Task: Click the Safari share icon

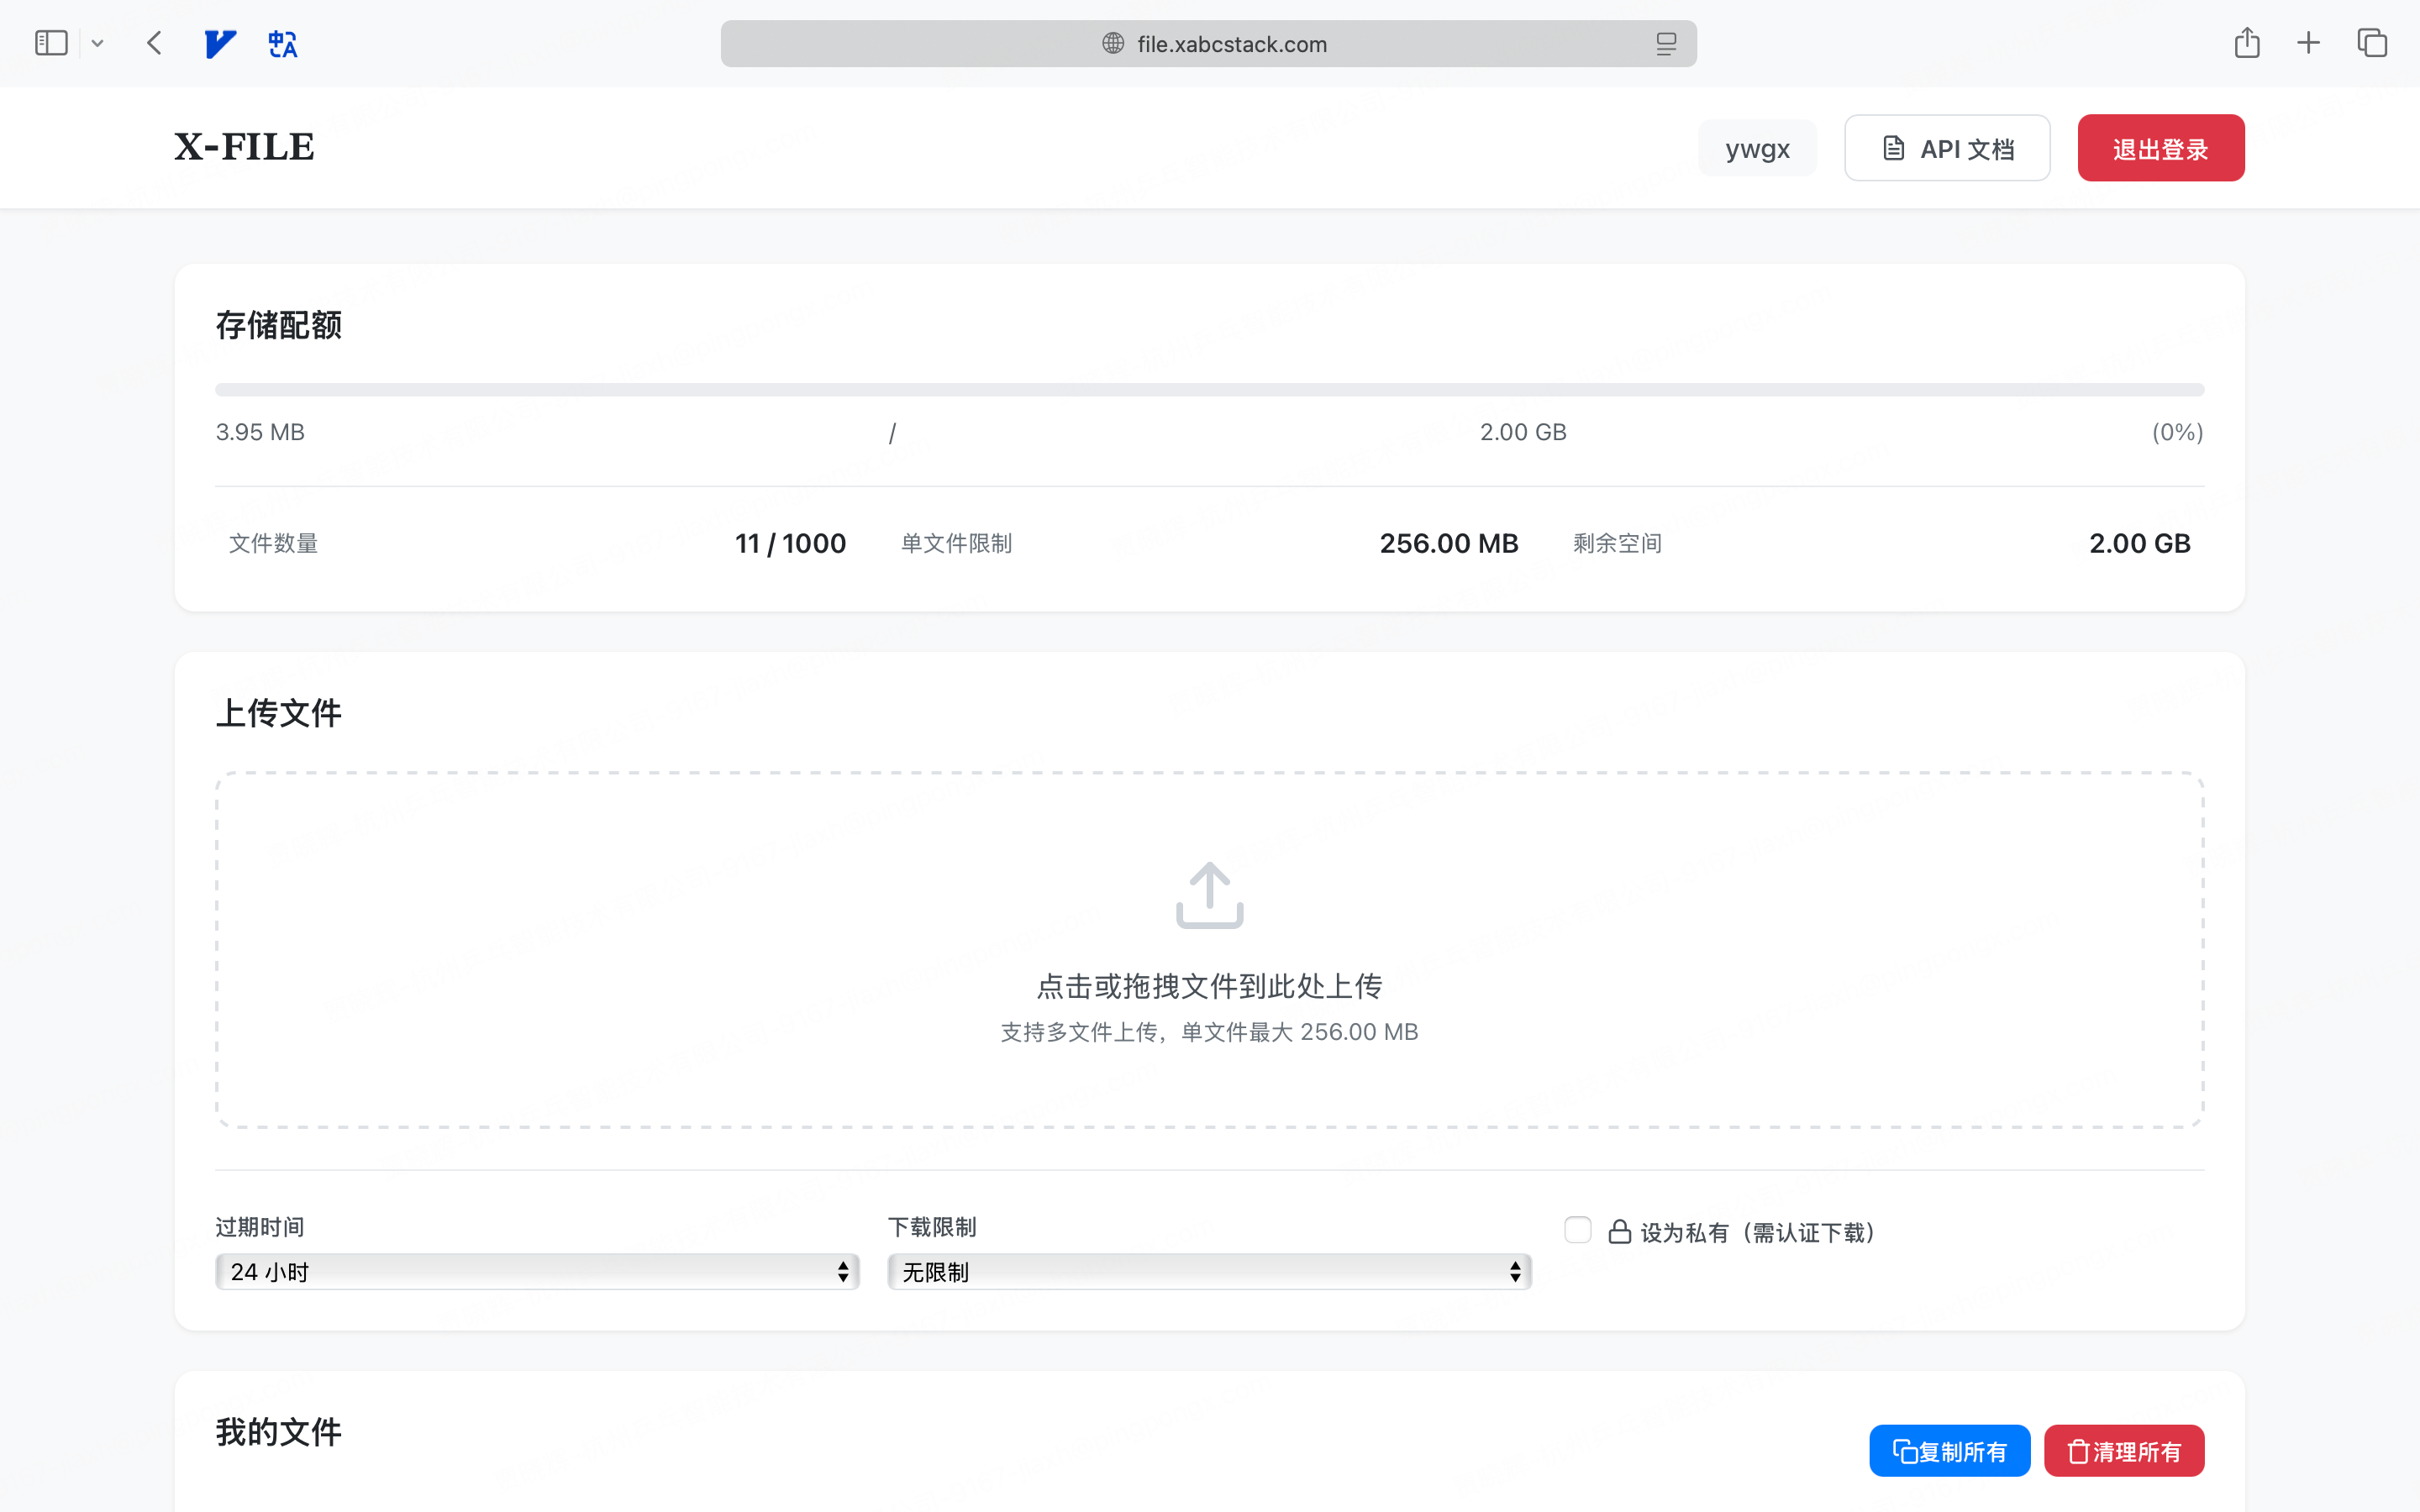Action: pyautogui.click(x=2246, y=43)
